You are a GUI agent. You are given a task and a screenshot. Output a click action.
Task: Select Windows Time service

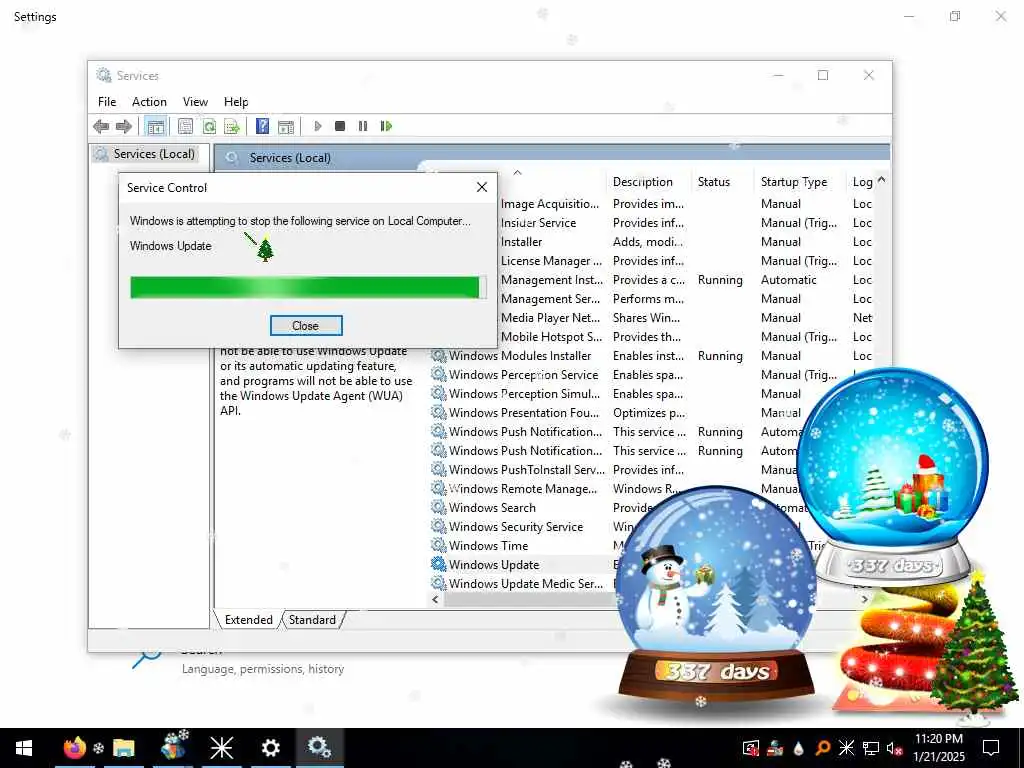tap(488, 545)
